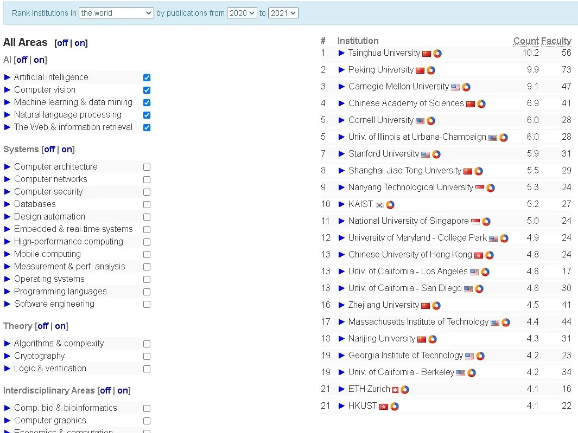Screen dimensions: 578x433
Task: Expand the Artificial intelligence area arrow
Action: click(7, 77)
